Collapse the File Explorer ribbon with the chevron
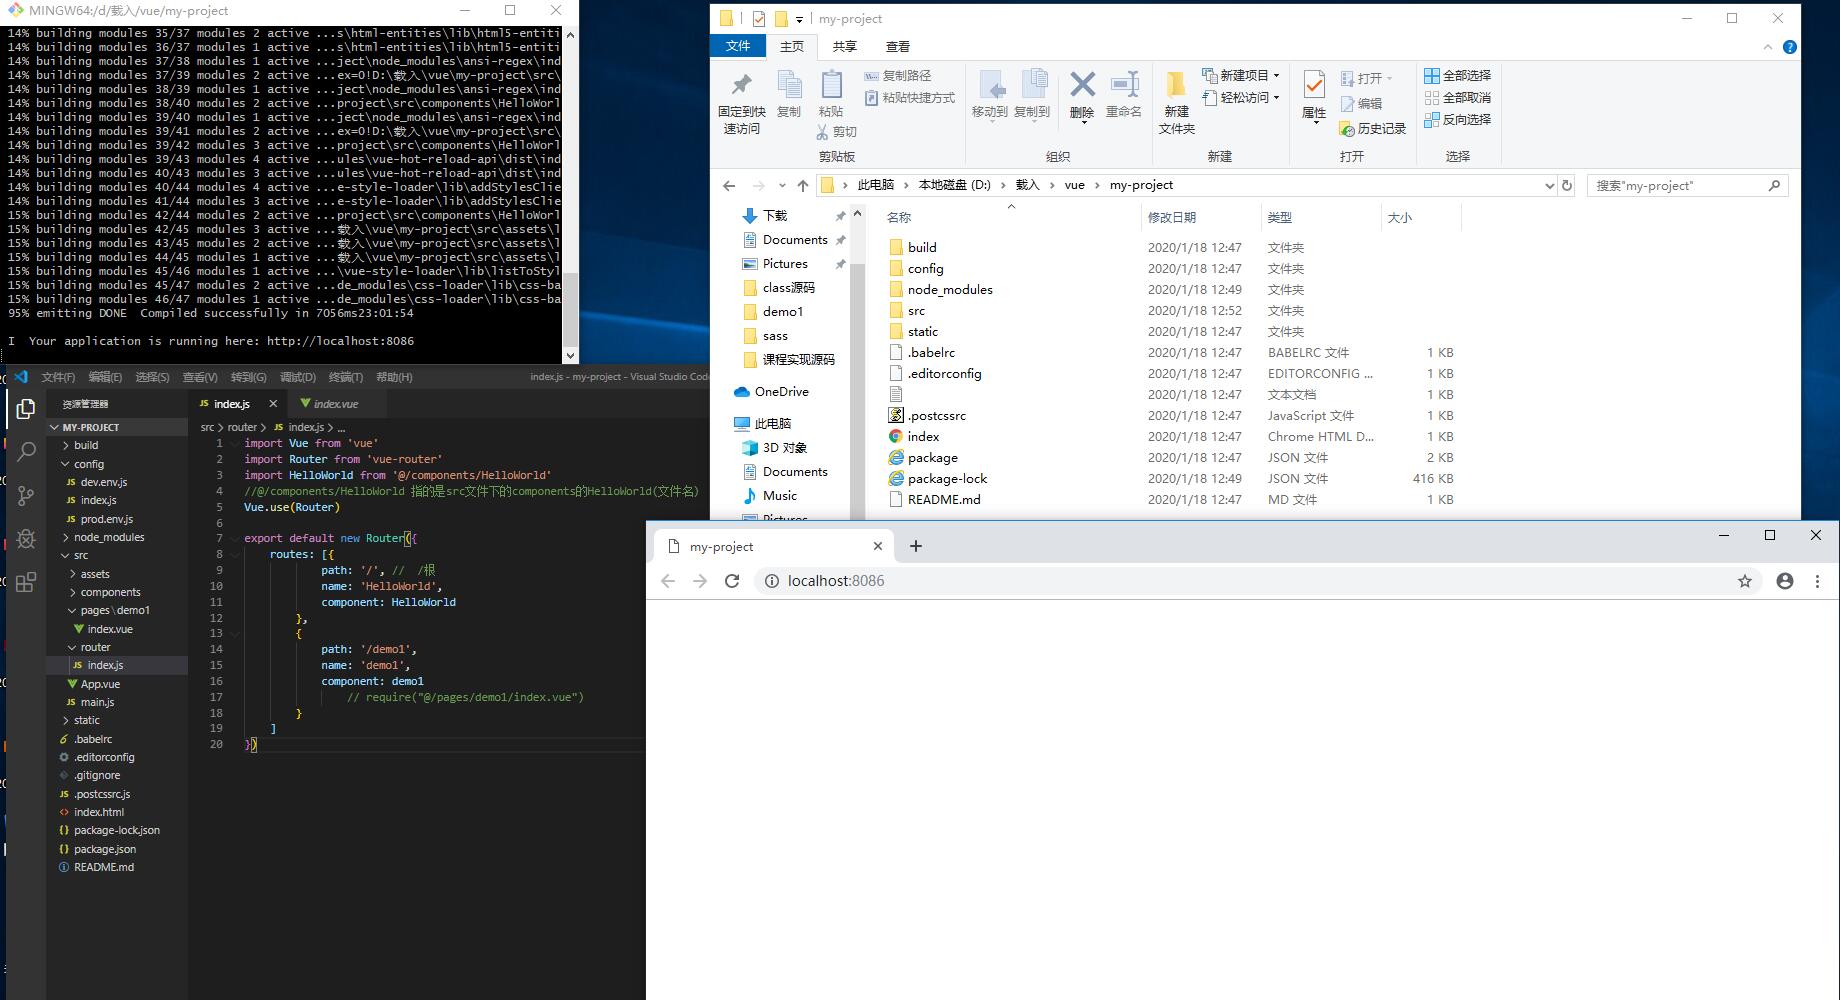 coord(1768,47)
